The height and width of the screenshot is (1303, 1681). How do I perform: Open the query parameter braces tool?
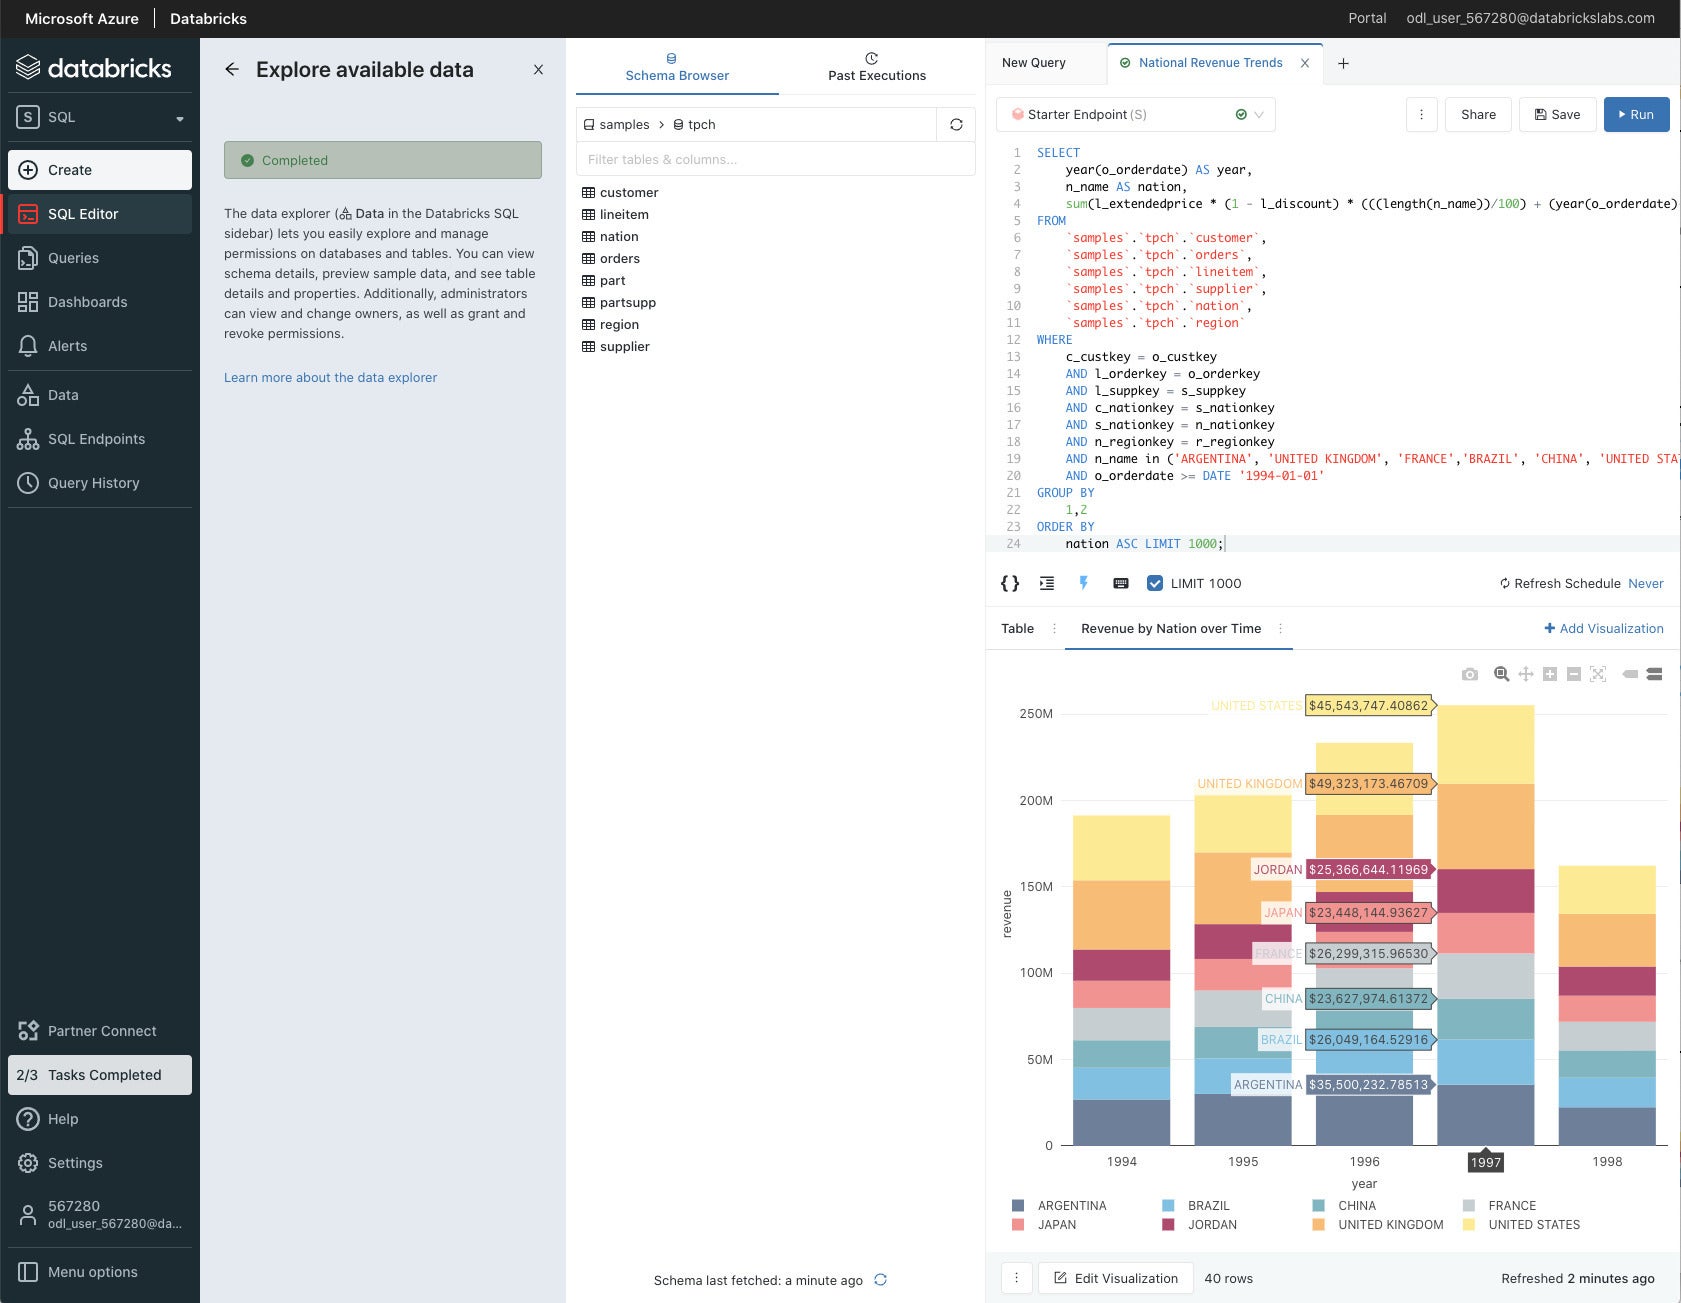point(1010,583)
